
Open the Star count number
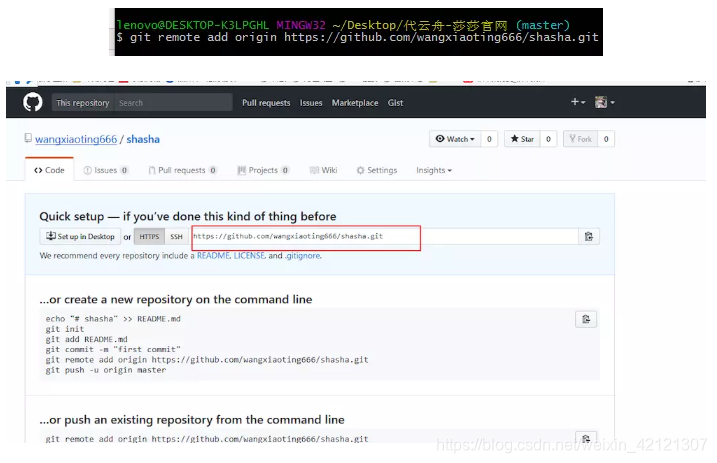click(x=548, y=139)
